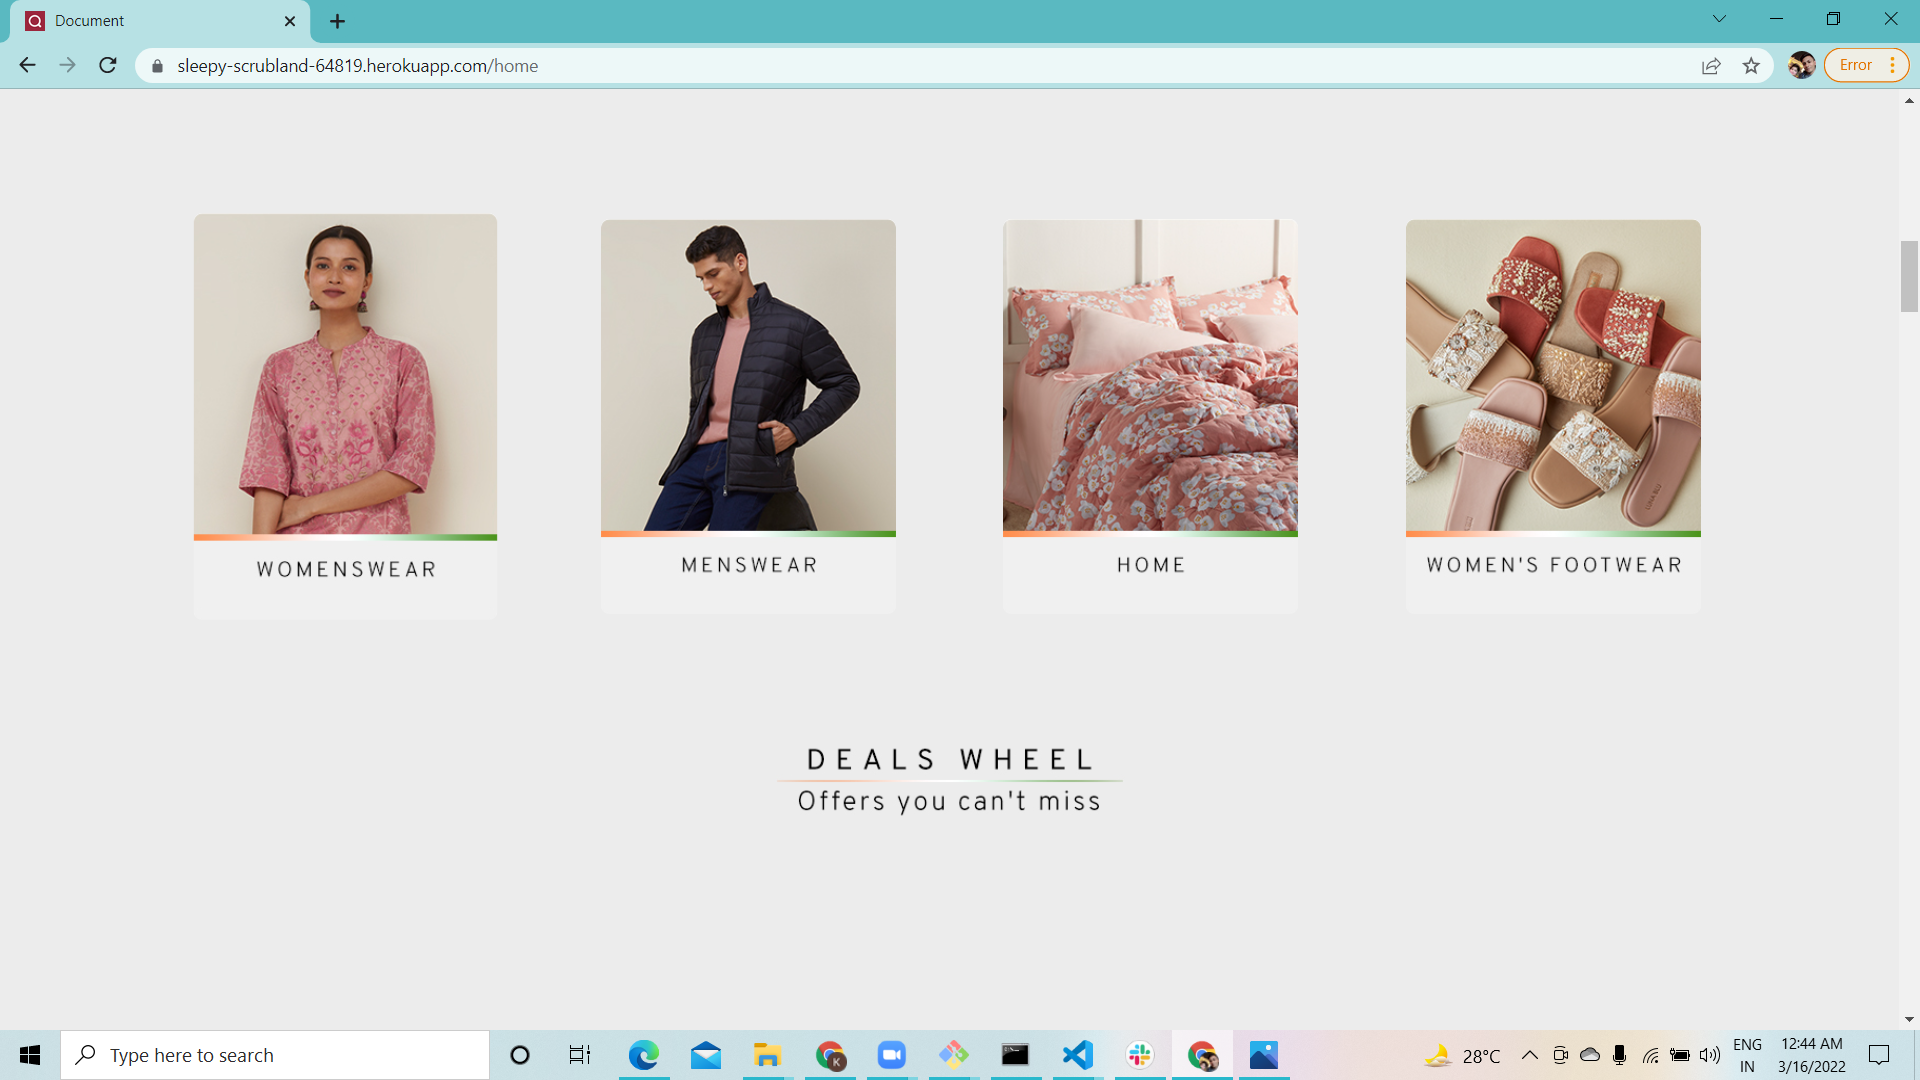Open Microsoft Edge from the taskbar

tap(643, 1054)
